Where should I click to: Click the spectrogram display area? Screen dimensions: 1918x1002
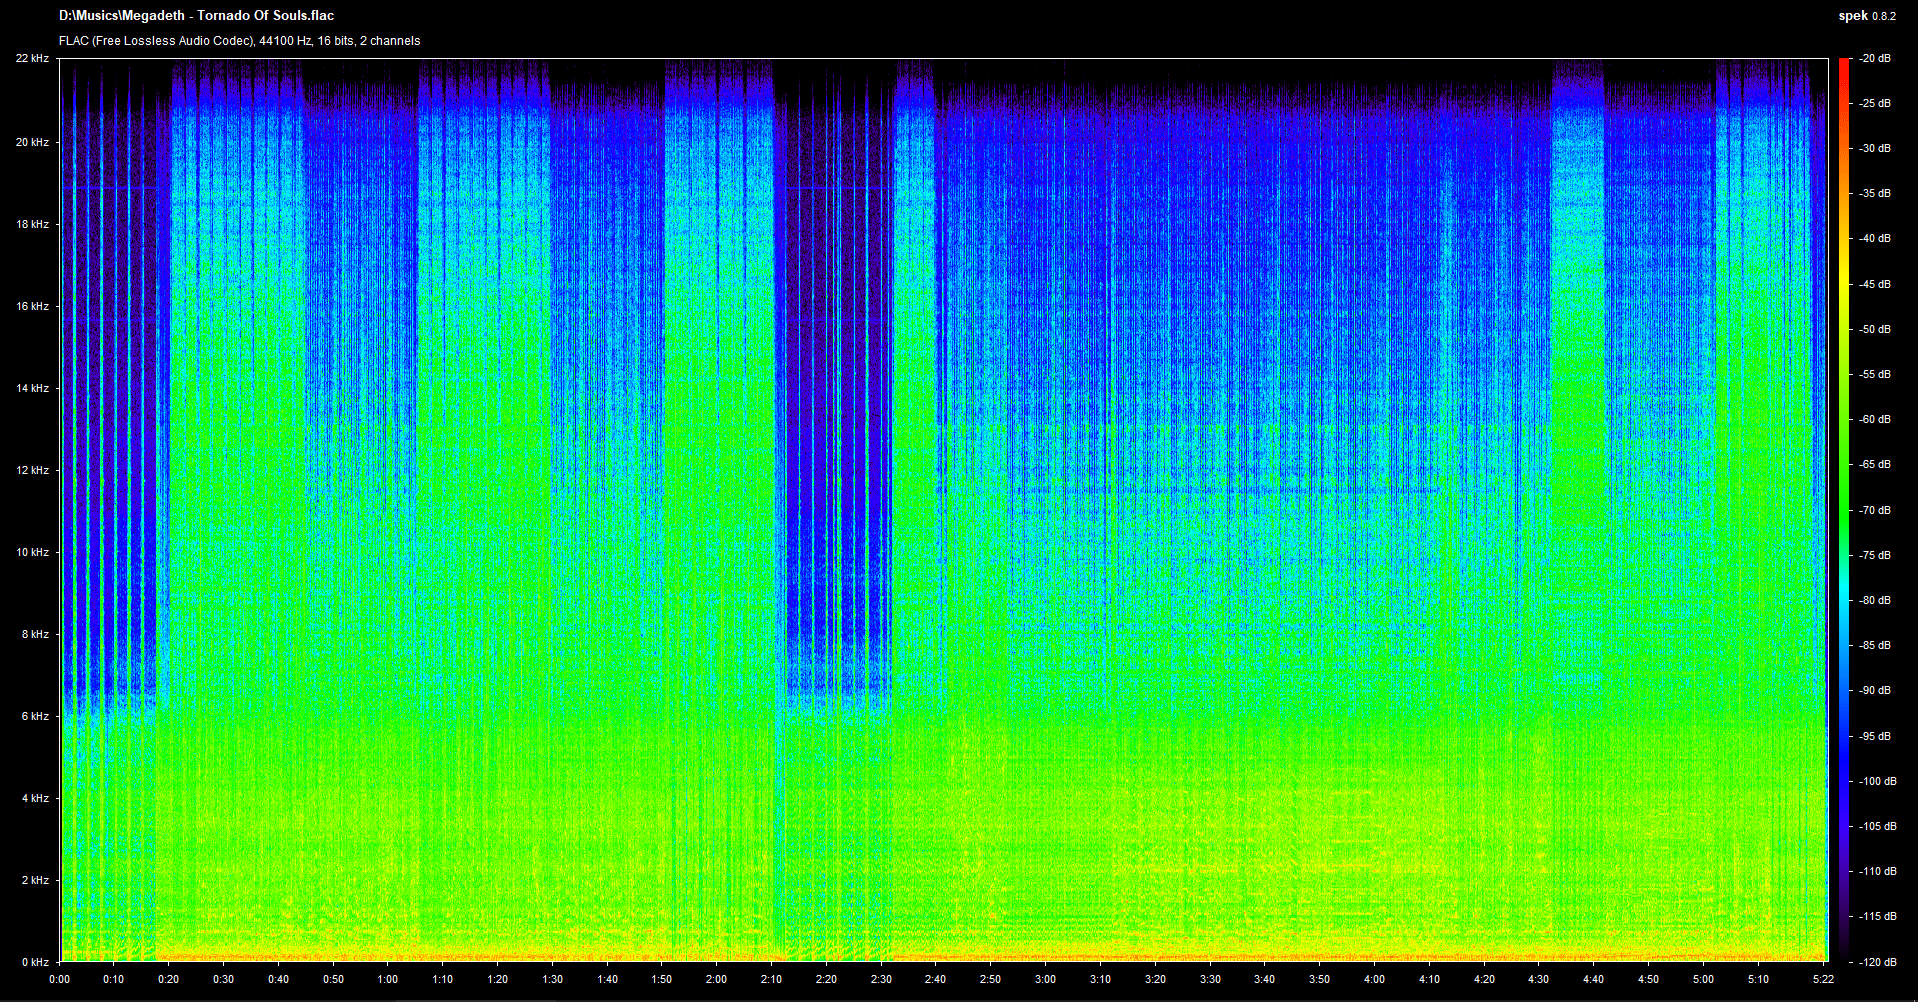click(x=944, y=510)
